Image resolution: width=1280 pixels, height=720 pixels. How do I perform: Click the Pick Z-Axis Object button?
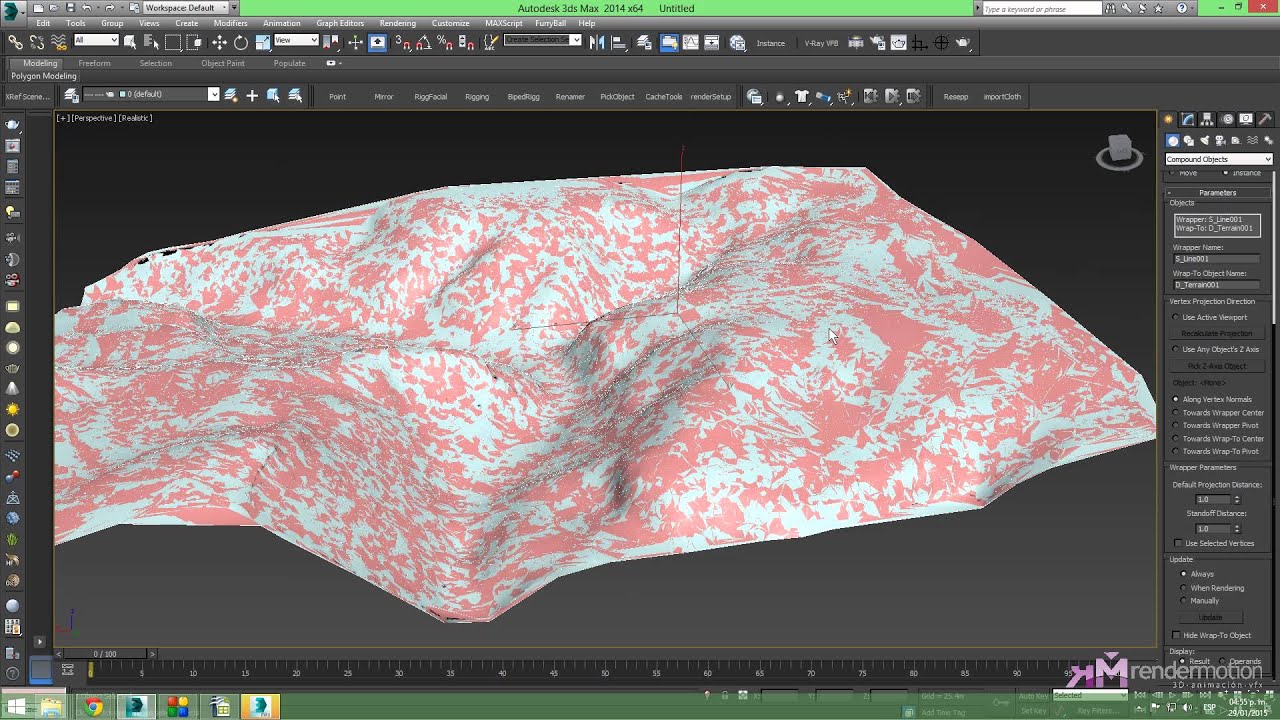coord(1216,366)
